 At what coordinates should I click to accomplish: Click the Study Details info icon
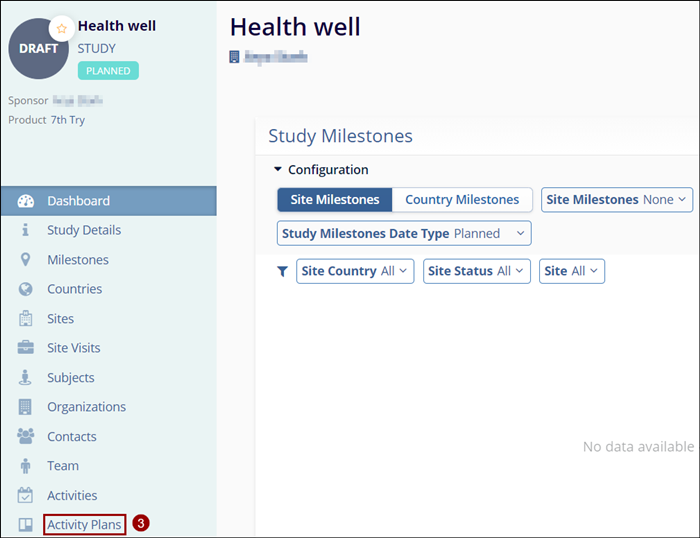(26, 230)
